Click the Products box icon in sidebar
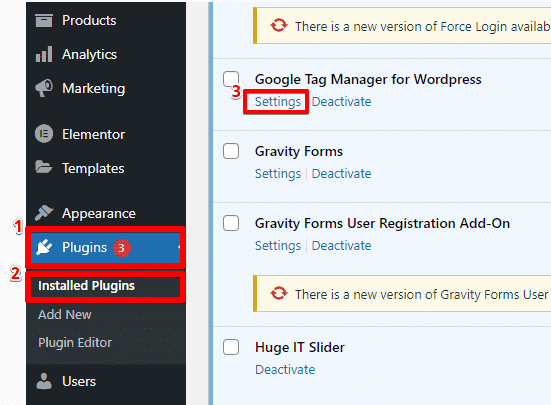Screen dimensions: 551x405 pyautogui.click(x=44, y=20)
